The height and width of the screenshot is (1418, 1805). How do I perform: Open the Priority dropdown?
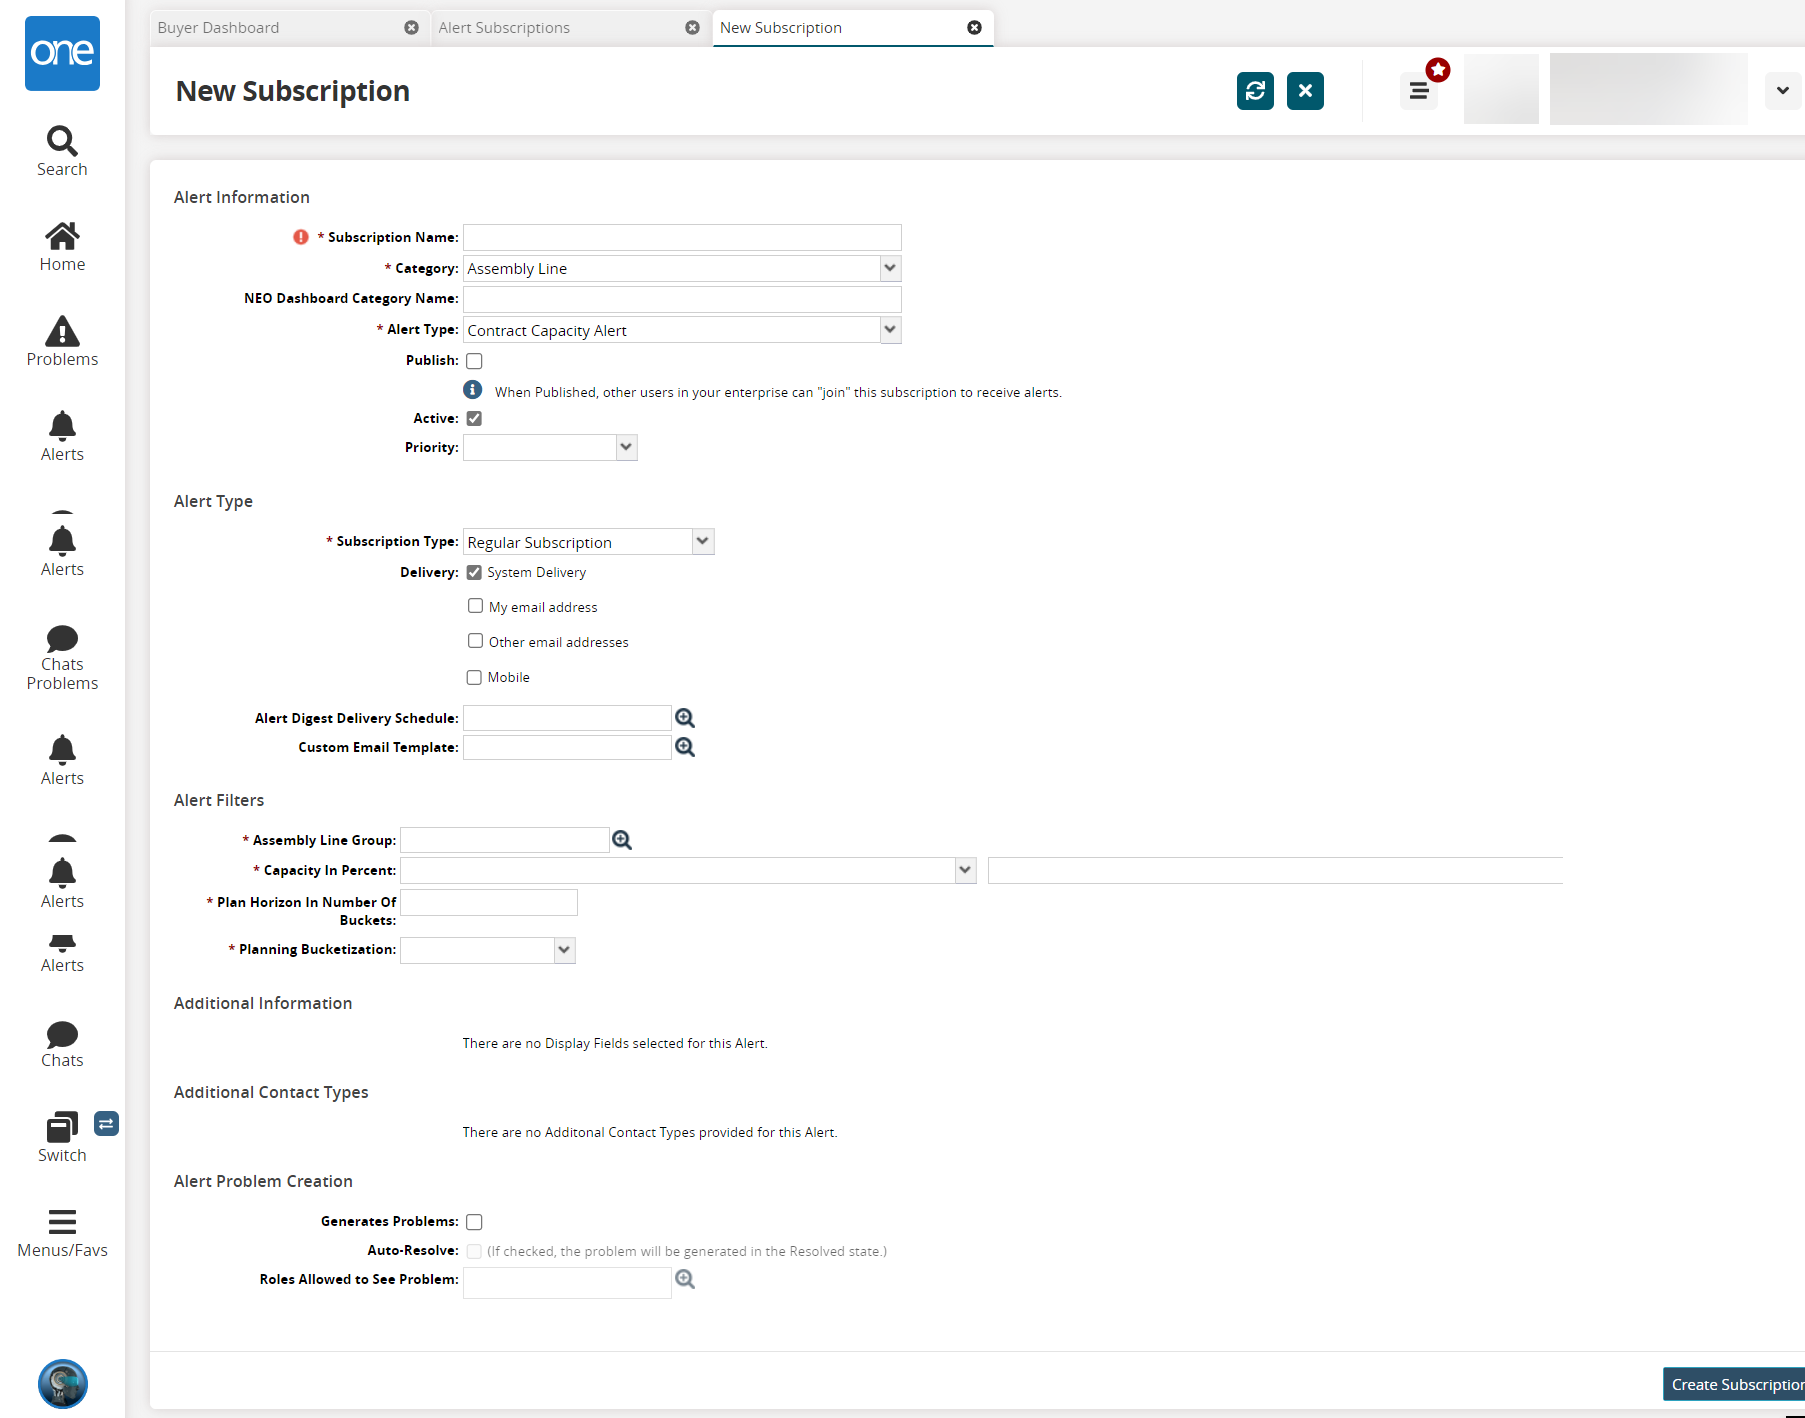tap(626, 447)
